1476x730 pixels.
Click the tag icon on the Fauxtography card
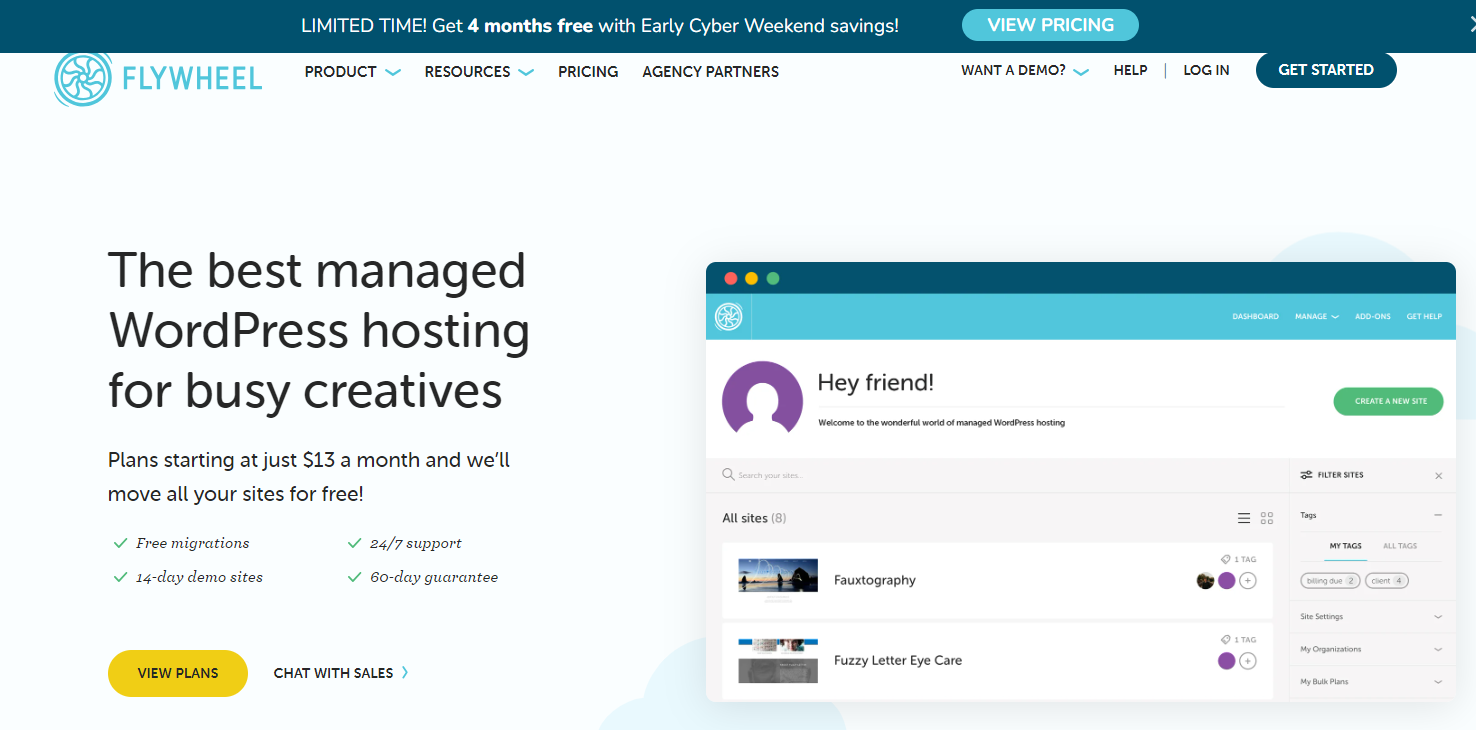[1227, 557]
